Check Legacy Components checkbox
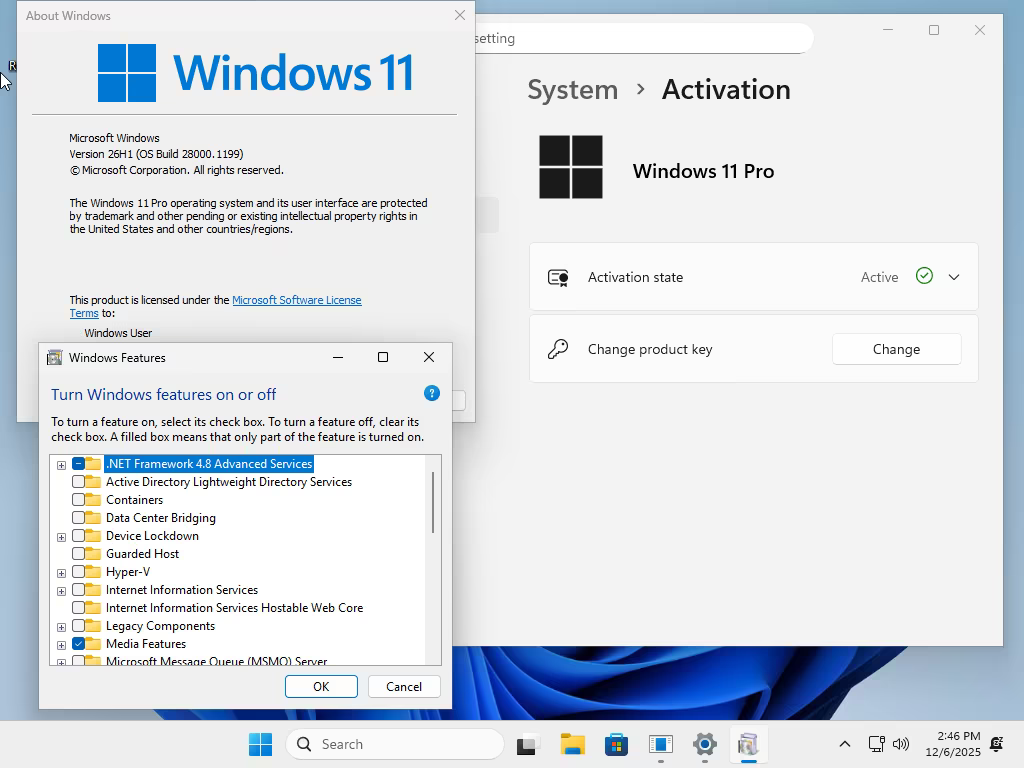Viewport: 1024px width, 768px height. coord(78,626)
